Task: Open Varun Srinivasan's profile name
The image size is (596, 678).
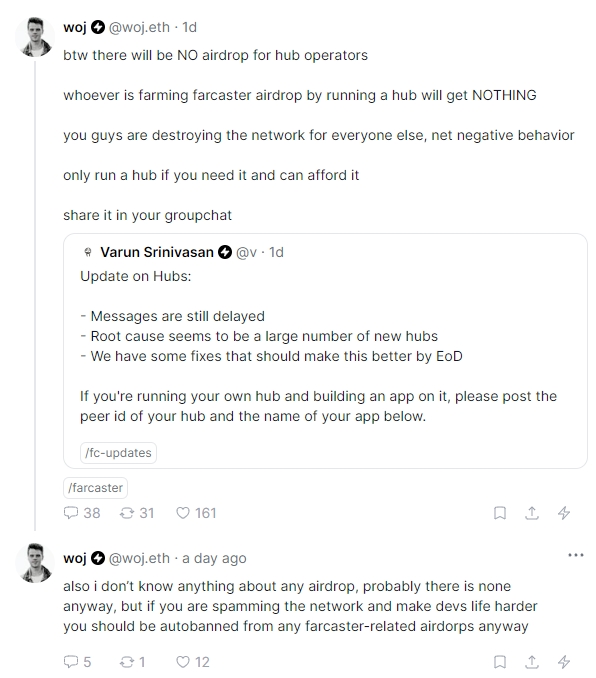Action: click(x=157, y=252)
